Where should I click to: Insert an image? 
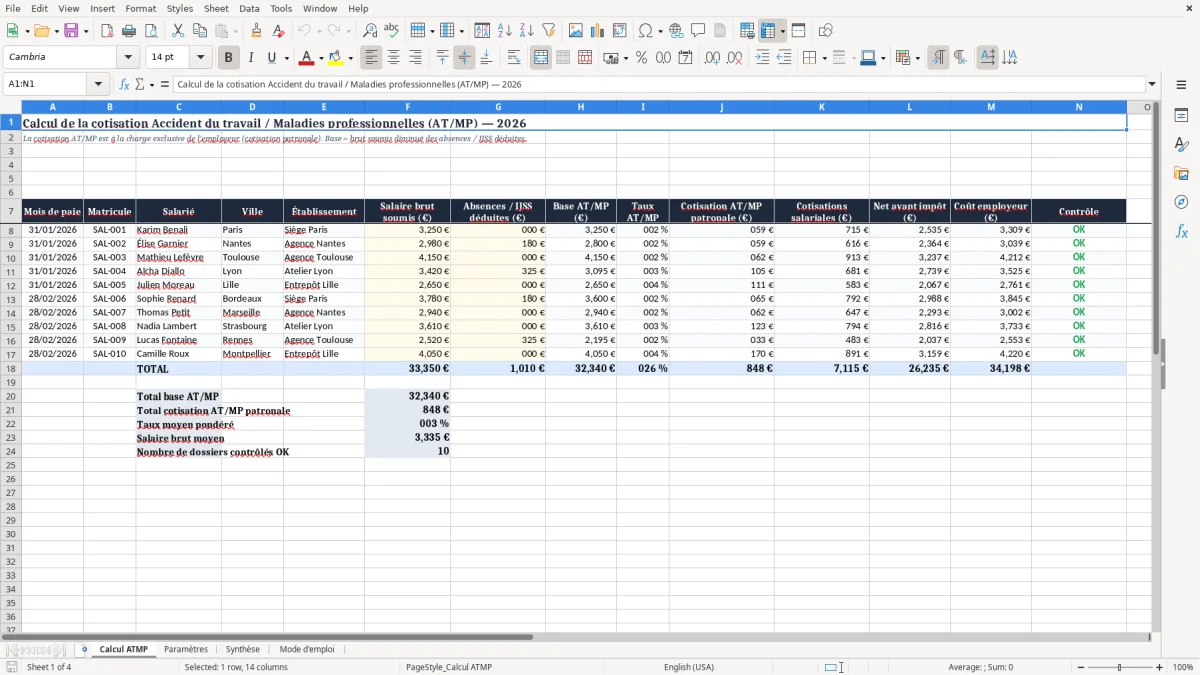575,31
